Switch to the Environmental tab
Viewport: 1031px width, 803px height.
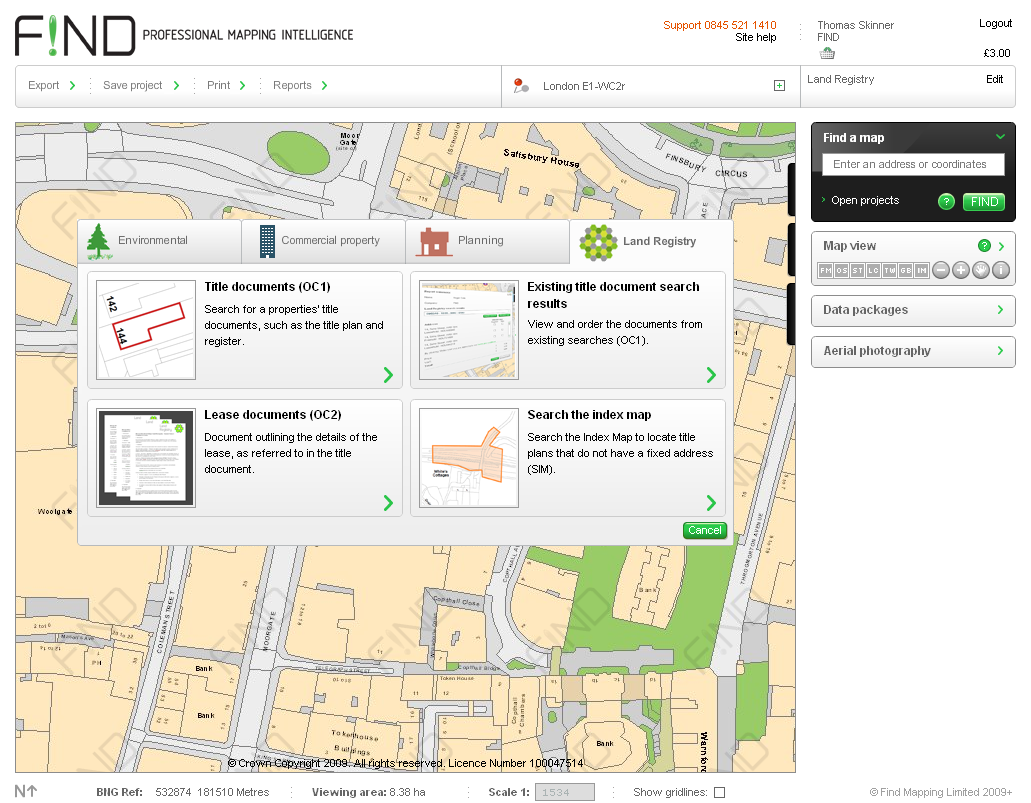[158, 241]
